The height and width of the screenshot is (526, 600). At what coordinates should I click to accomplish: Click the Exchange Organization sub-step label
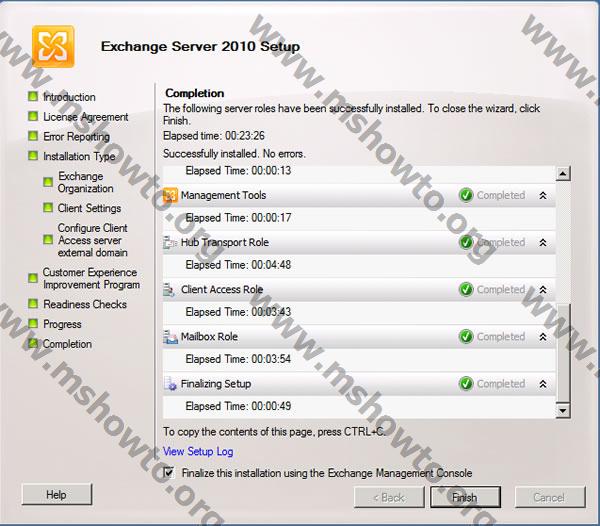(86, 182)
